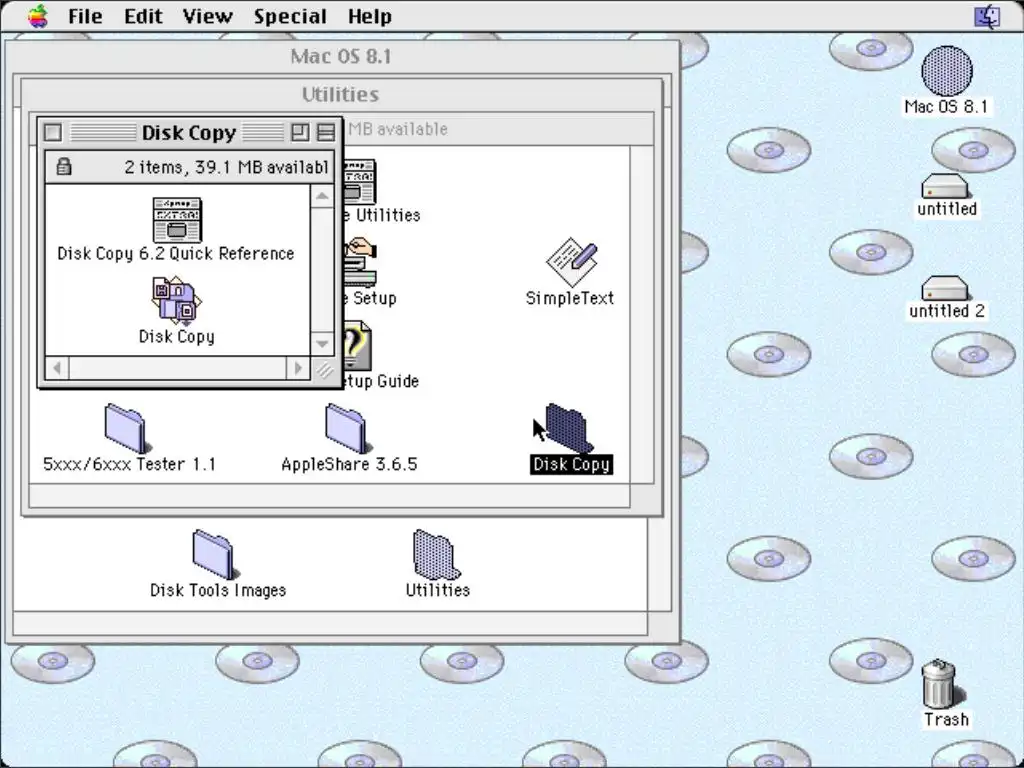
Task: Click the up scroll arrow in Disk Copy window
Action: 322,197
